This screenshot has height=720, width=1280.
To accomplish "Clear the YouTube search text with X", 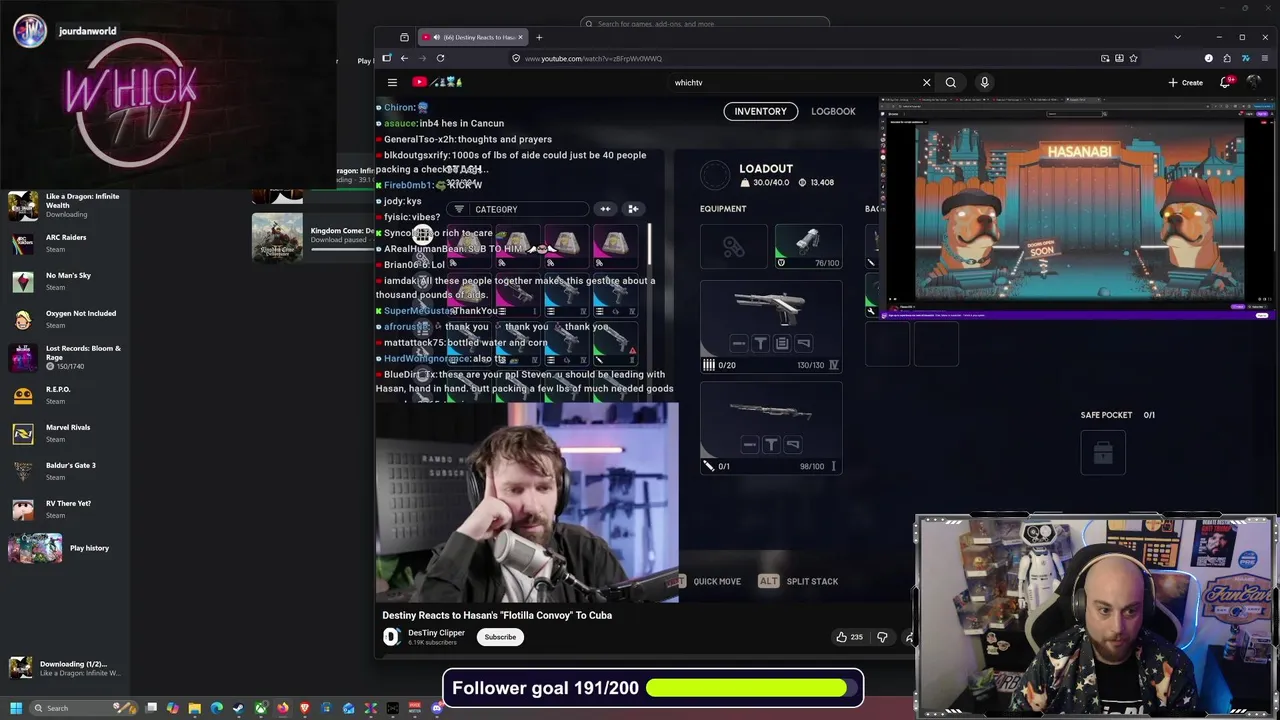I will click(926, 82).
